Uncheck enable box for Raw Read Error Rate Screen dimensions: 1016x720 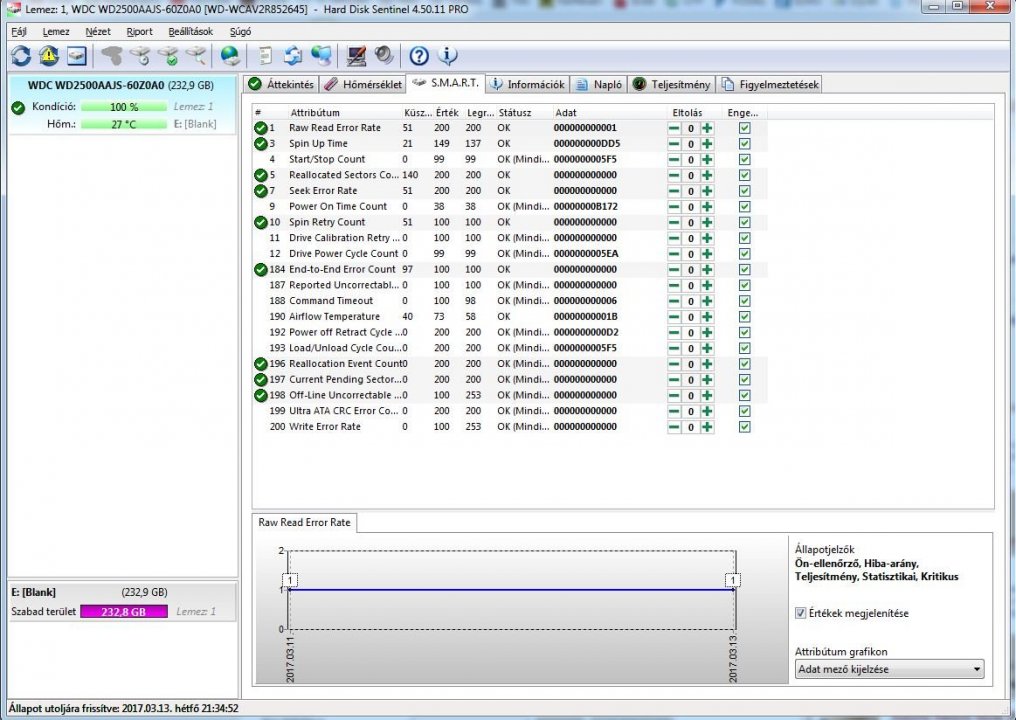click(745, 128)
